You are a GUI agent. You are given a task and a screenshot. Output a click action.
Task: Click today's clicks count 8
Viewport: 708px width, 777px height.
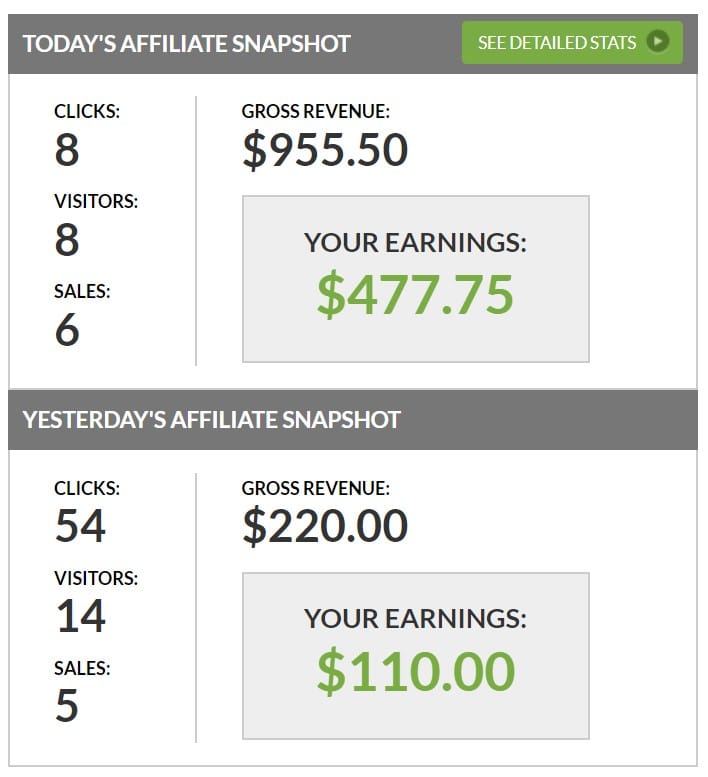(67, 150)
